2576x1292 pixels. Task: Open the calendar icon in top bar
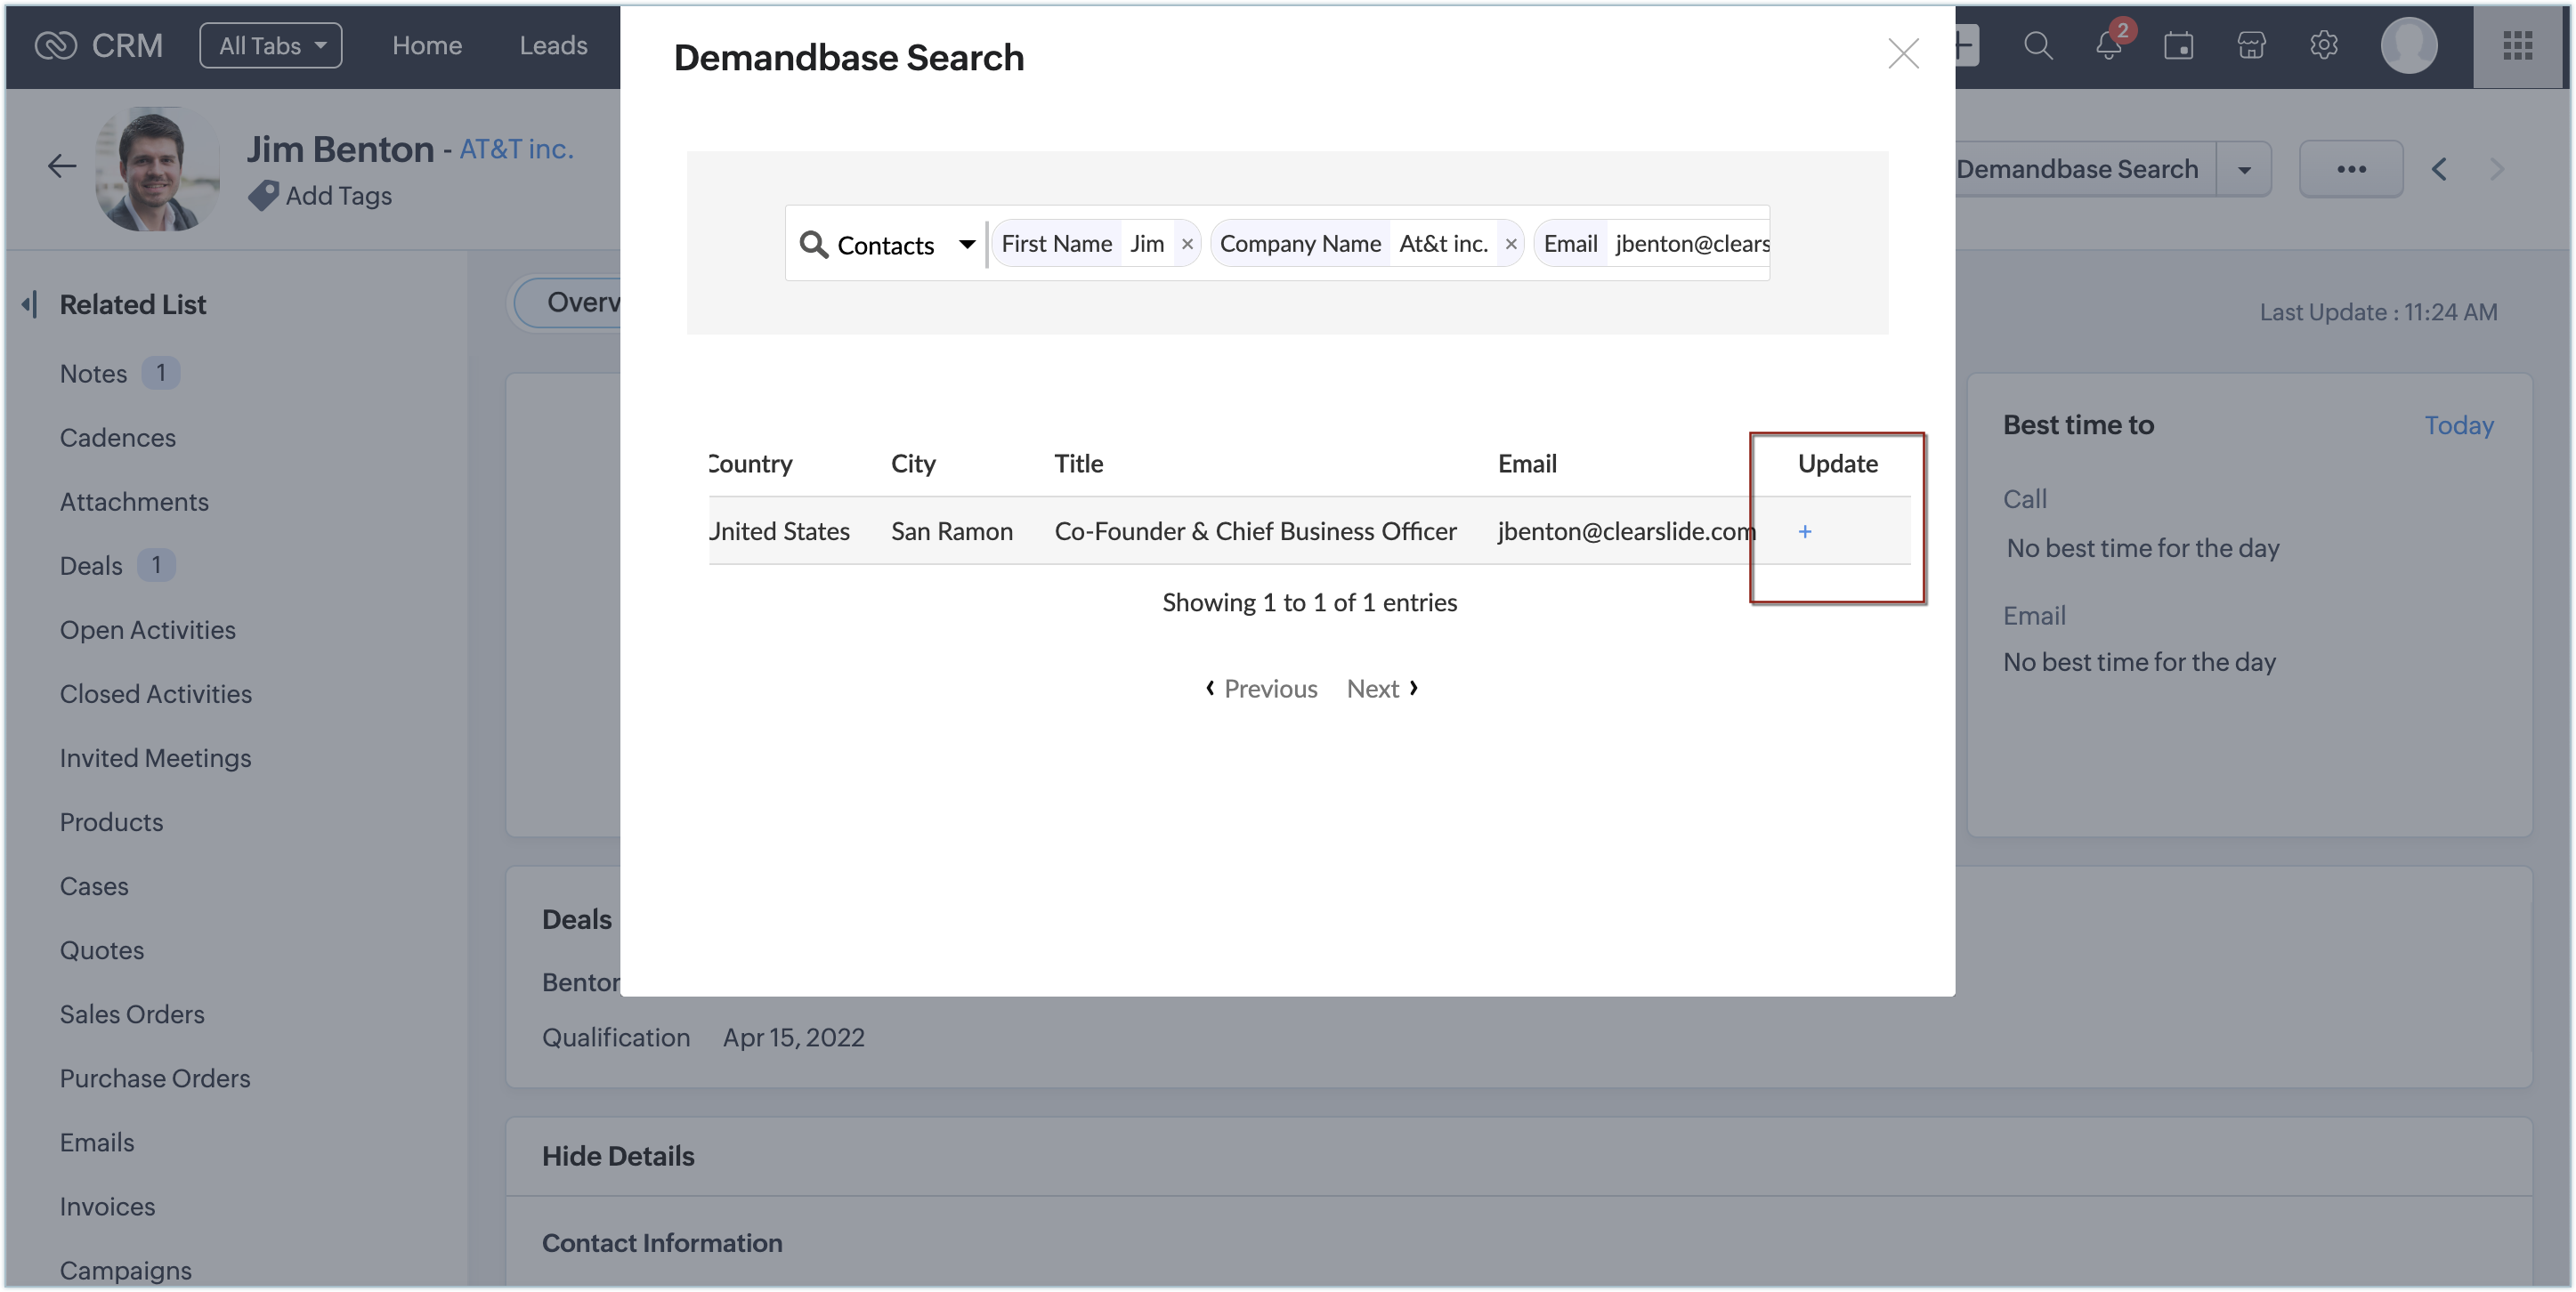tap(2178, 46)
